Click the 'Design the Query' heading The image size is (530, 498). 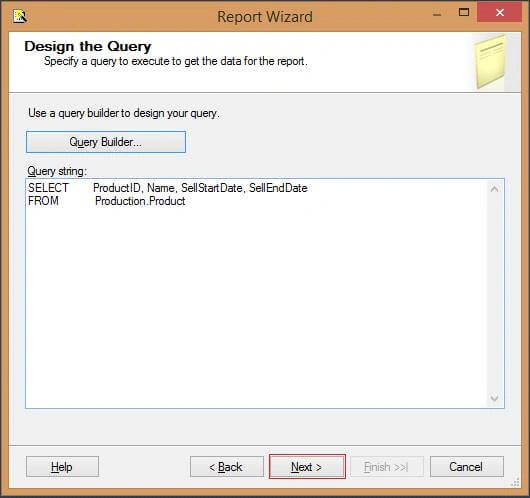[88, 46]
